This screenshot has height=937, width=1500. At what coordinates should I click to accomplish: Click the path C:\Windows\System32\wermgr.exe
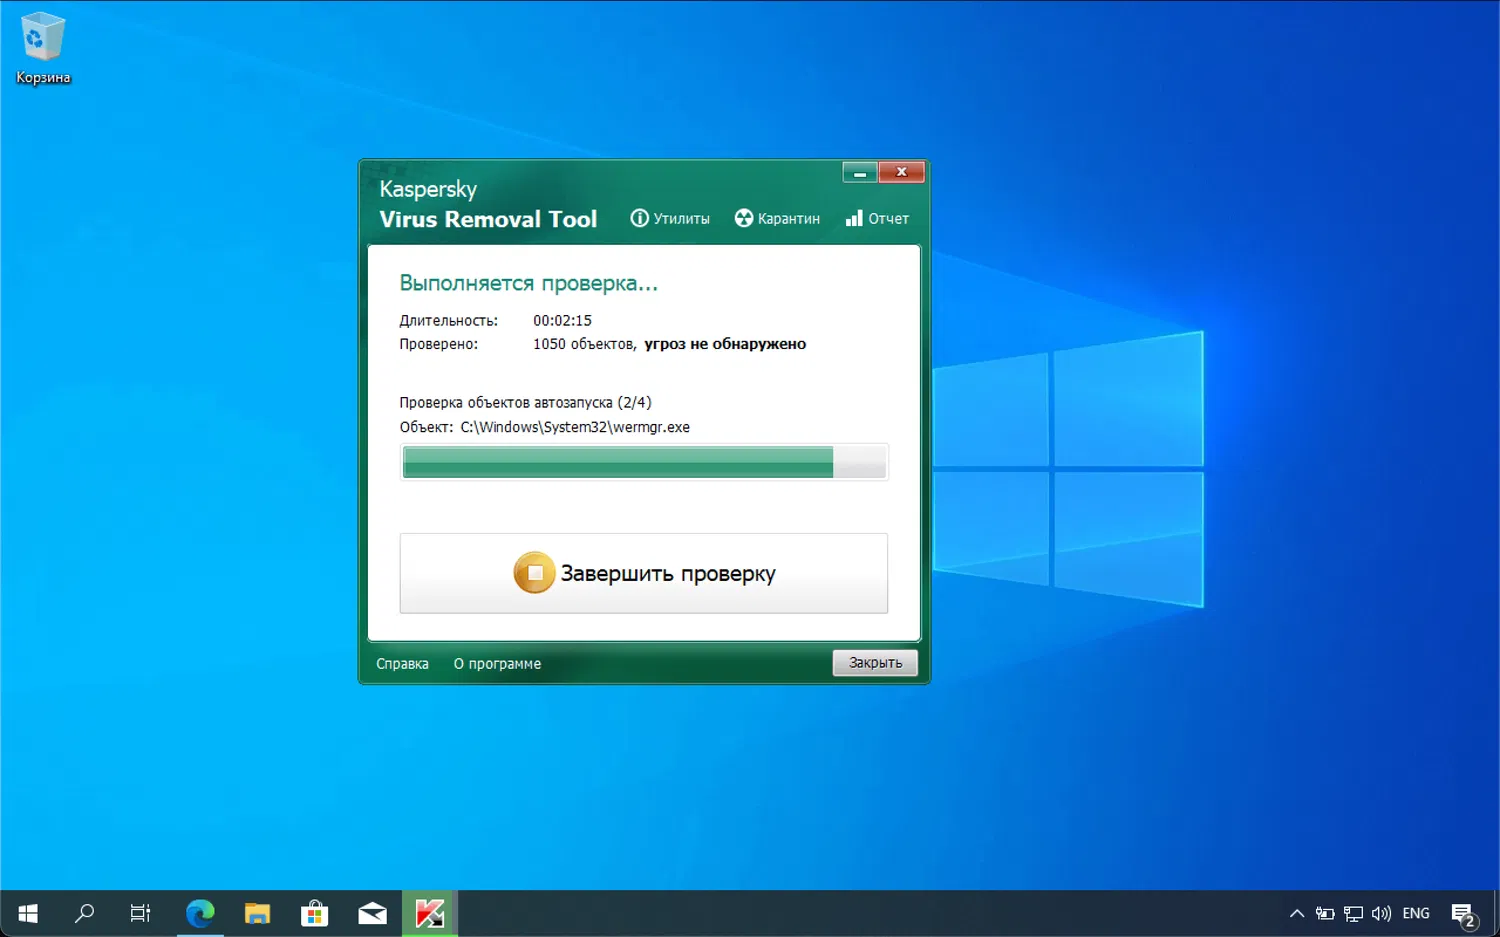575,427
